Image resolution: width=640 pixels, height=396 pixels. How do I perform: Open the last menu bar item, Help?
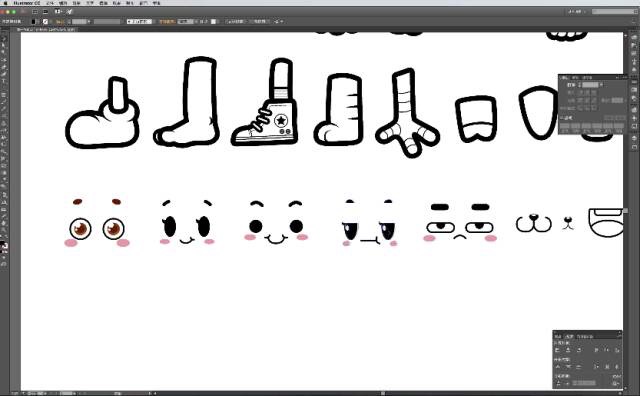156,3
